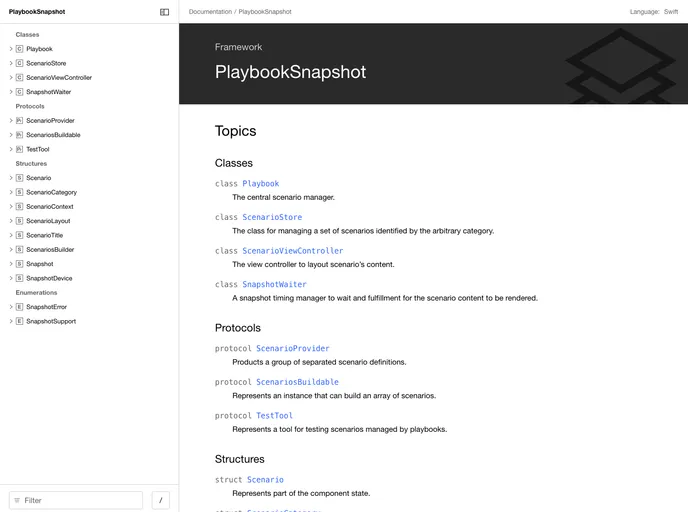Click the enum icon beside SnapshotError

pyautogui.click(x=19, y=307)
